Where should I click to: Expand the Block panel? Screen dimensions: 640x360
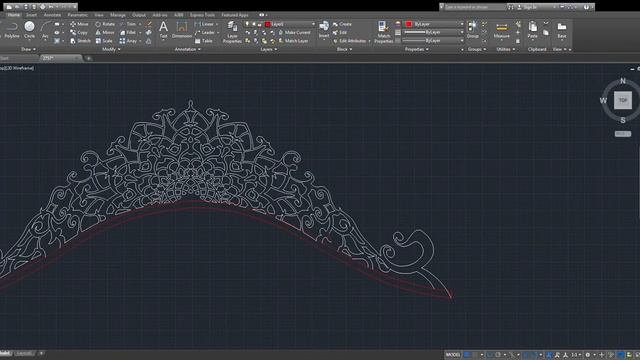point(344,49)
